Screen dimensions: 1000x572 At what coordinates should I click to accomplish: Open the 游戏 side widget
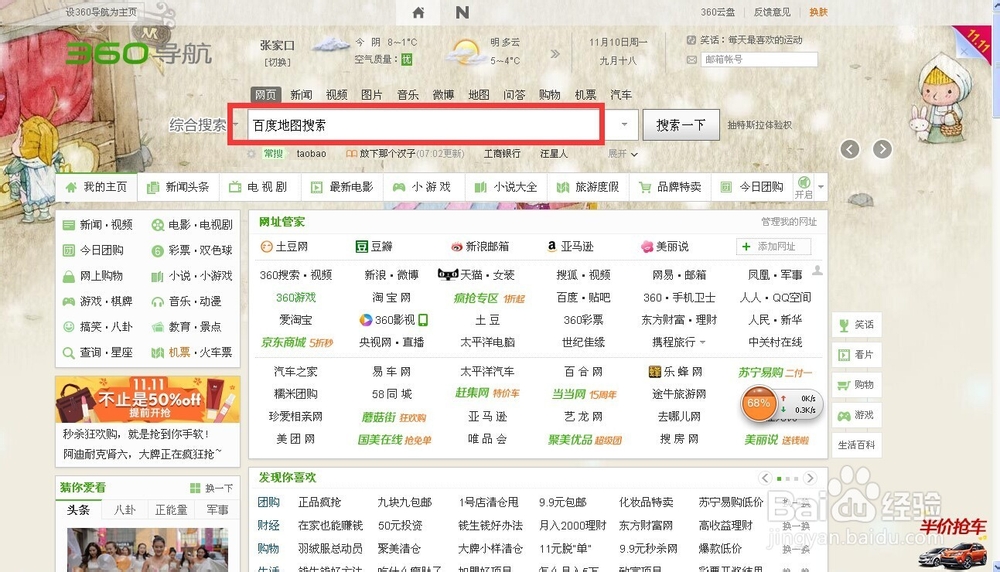(857, 415)
